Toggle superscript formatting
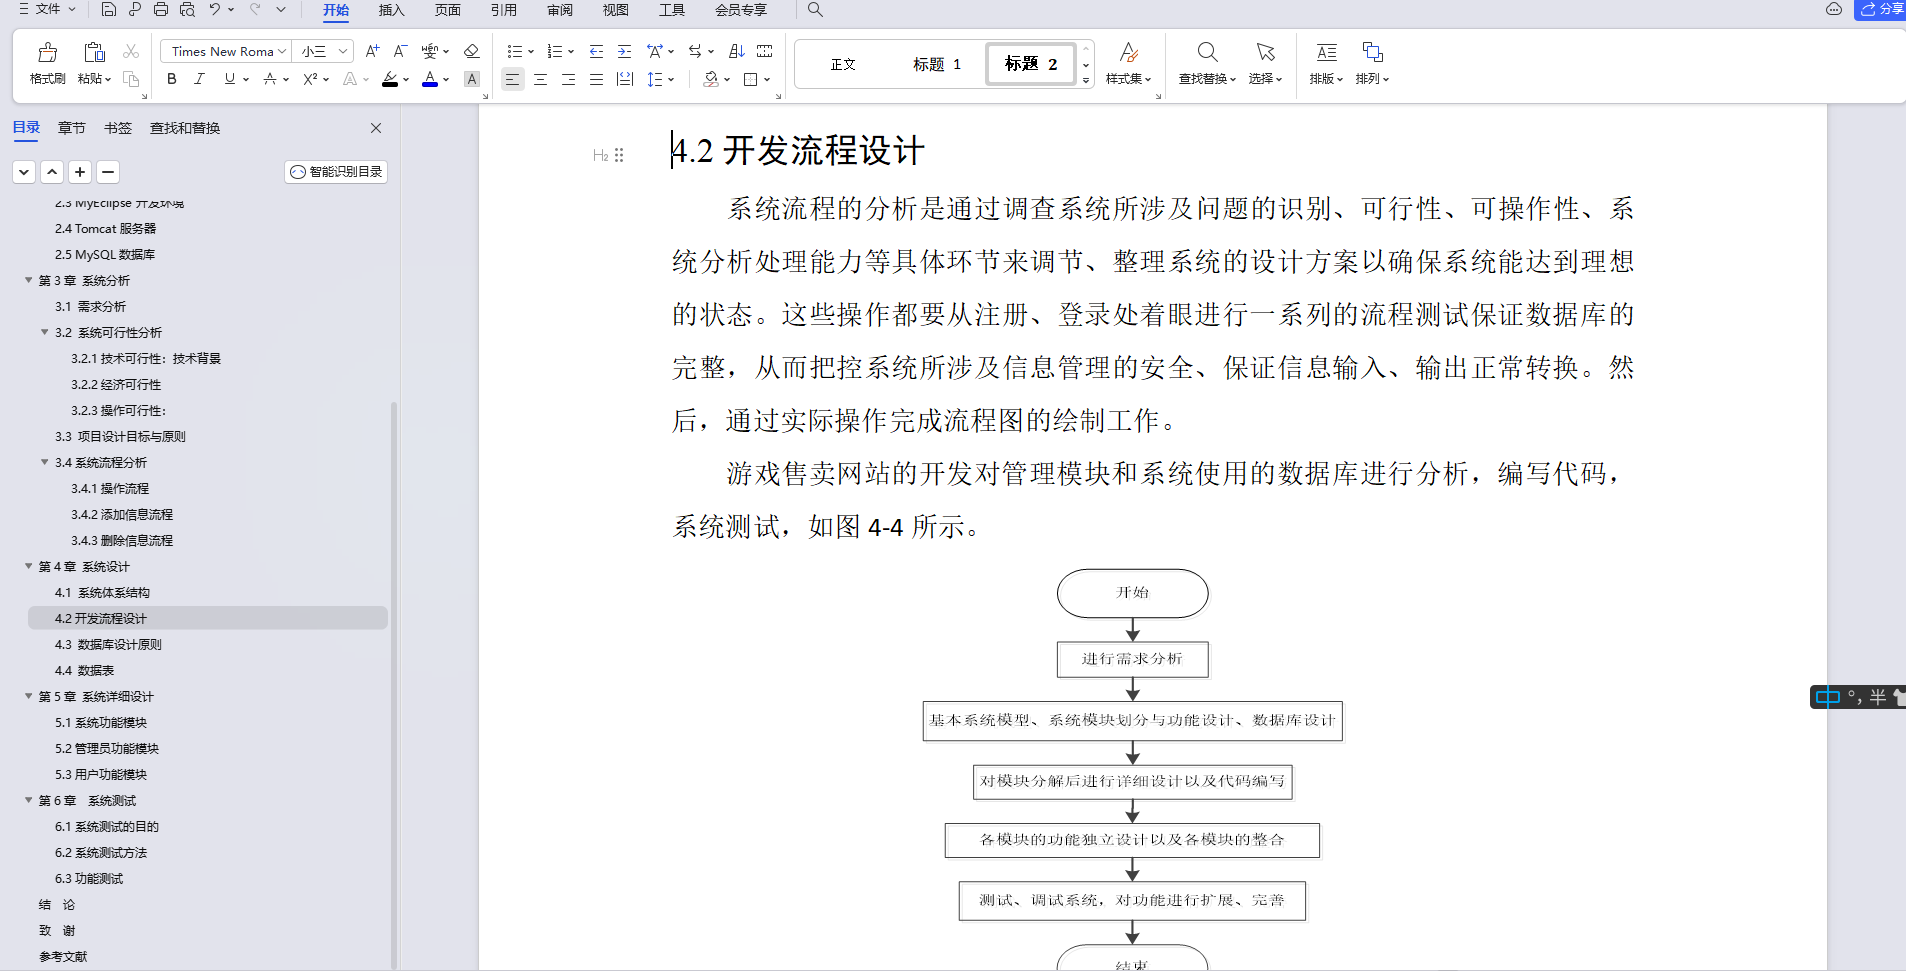The image size is (1906, 971). pos(310,79)
